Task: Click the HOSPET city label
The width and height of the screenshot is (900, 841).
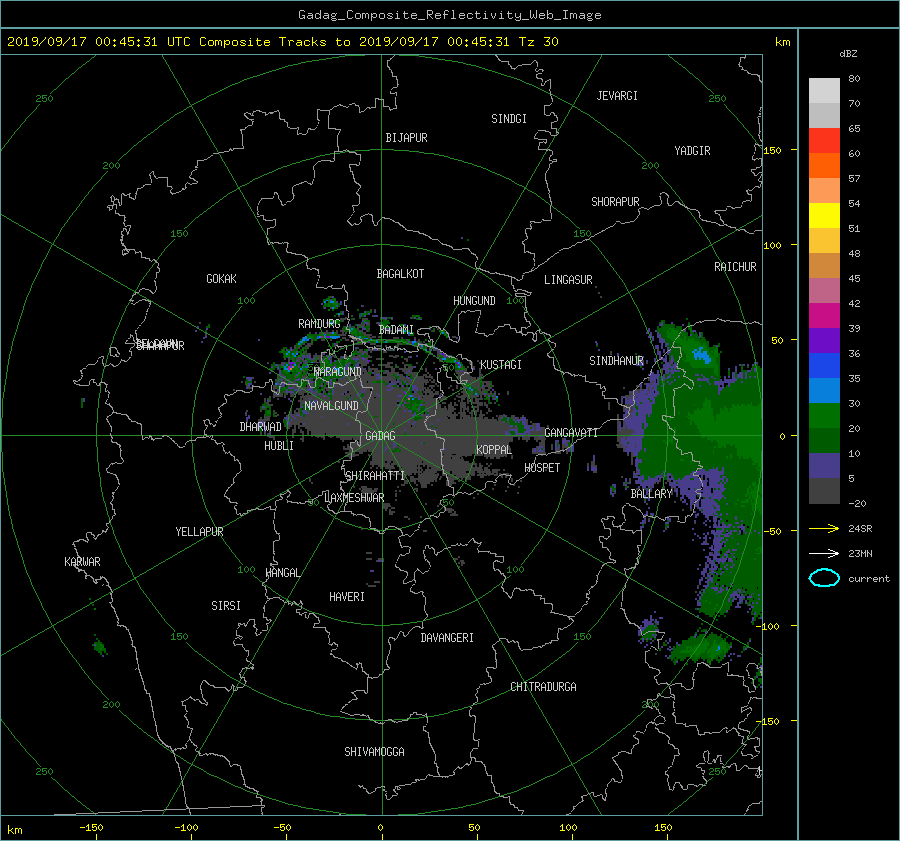Action: (542, 468)
